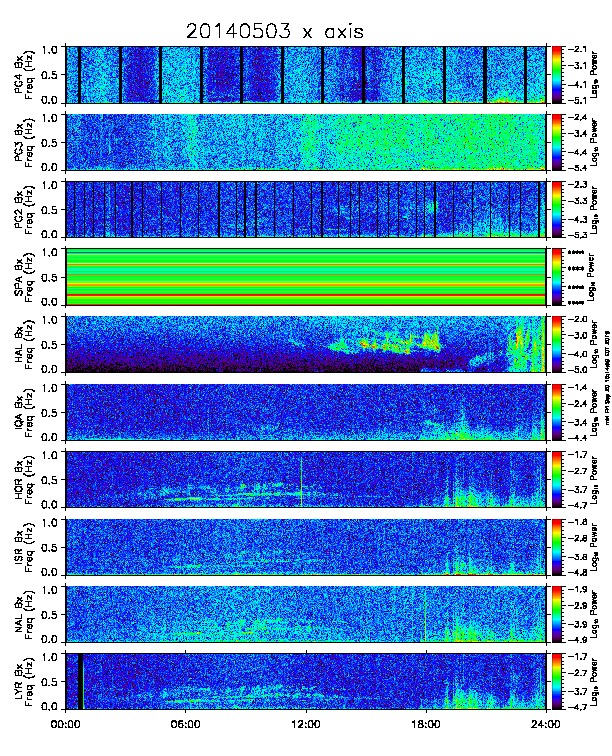The width and height of the screenshot is (612, 756).
Task: Open the IQA spectrogram panel
Action: (306, 412)
